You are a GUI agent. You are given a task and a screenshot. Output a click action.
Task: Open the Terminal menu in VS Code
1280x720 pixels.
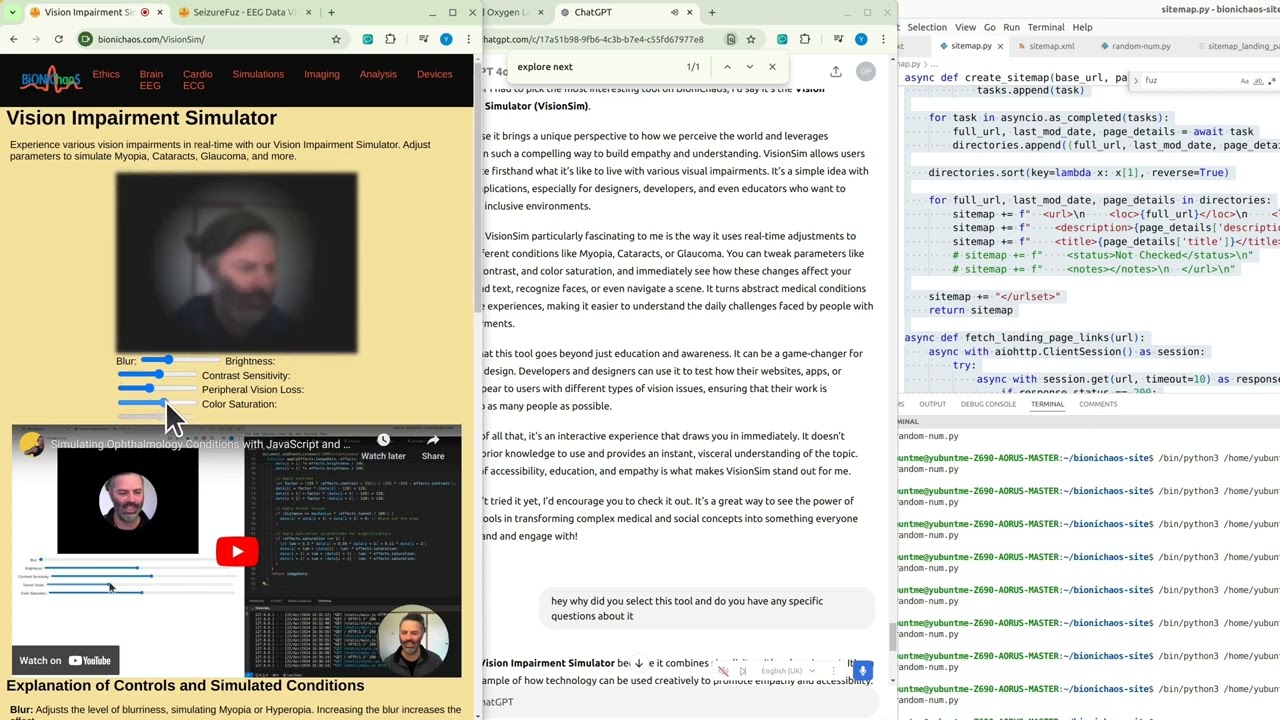(x=1046, y=27)
